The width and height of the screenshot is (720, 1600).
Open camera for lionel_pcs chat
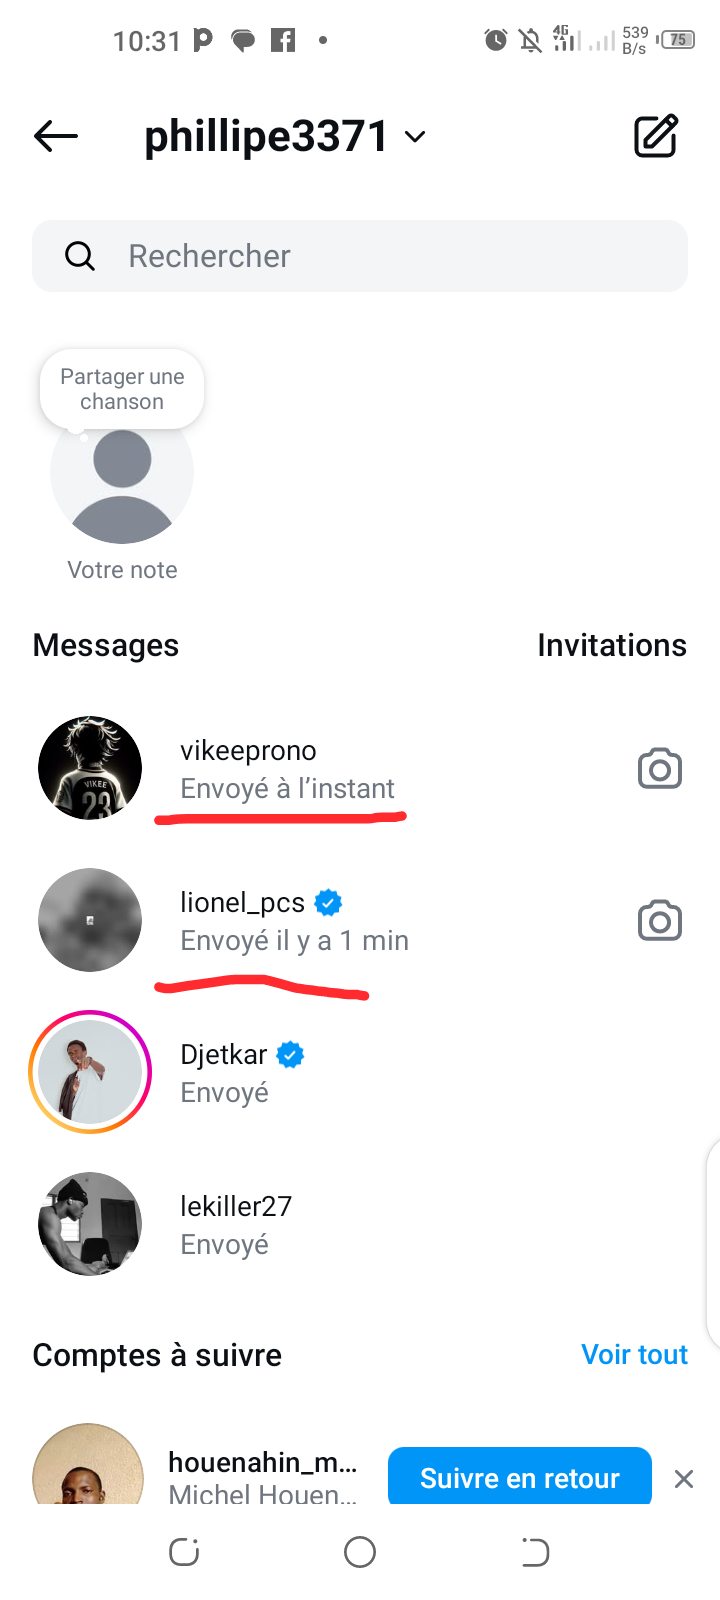click(660, 921)
